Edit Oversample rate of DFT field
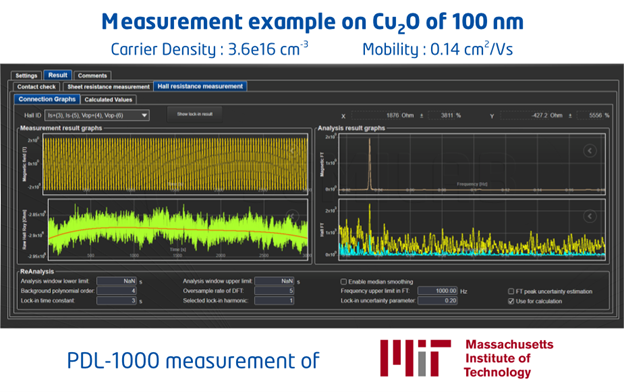624x392 pixels. pyautogui.click(x=274, y=291)
